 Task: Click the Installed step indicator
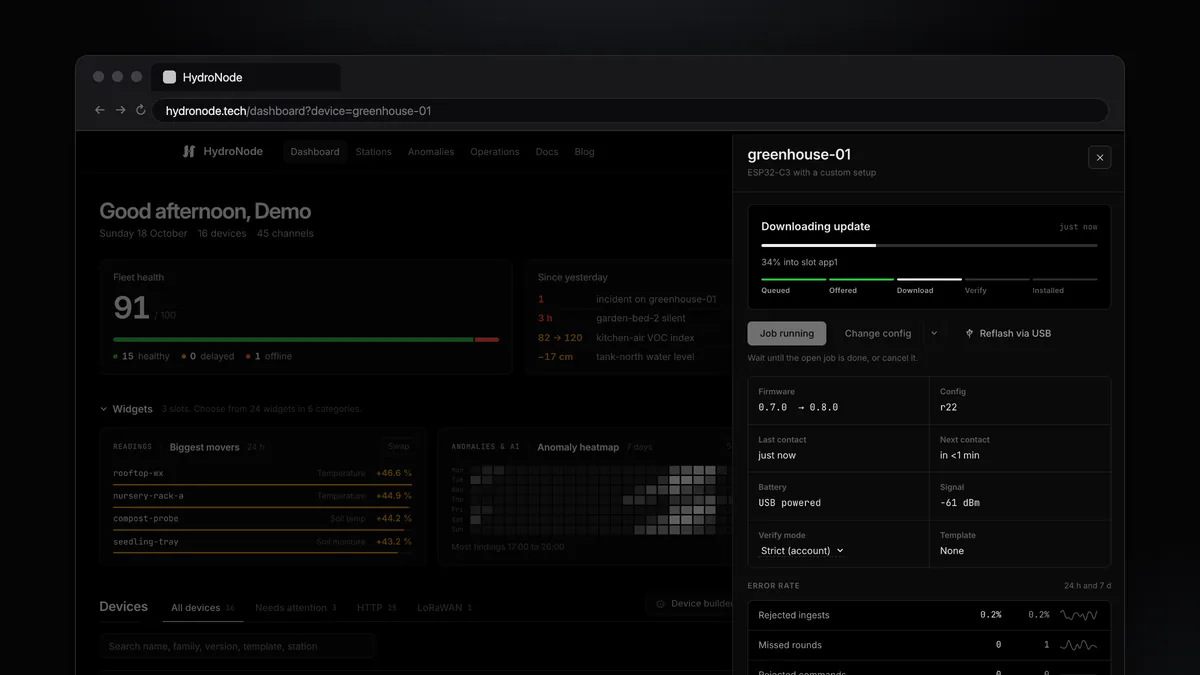1065,285
